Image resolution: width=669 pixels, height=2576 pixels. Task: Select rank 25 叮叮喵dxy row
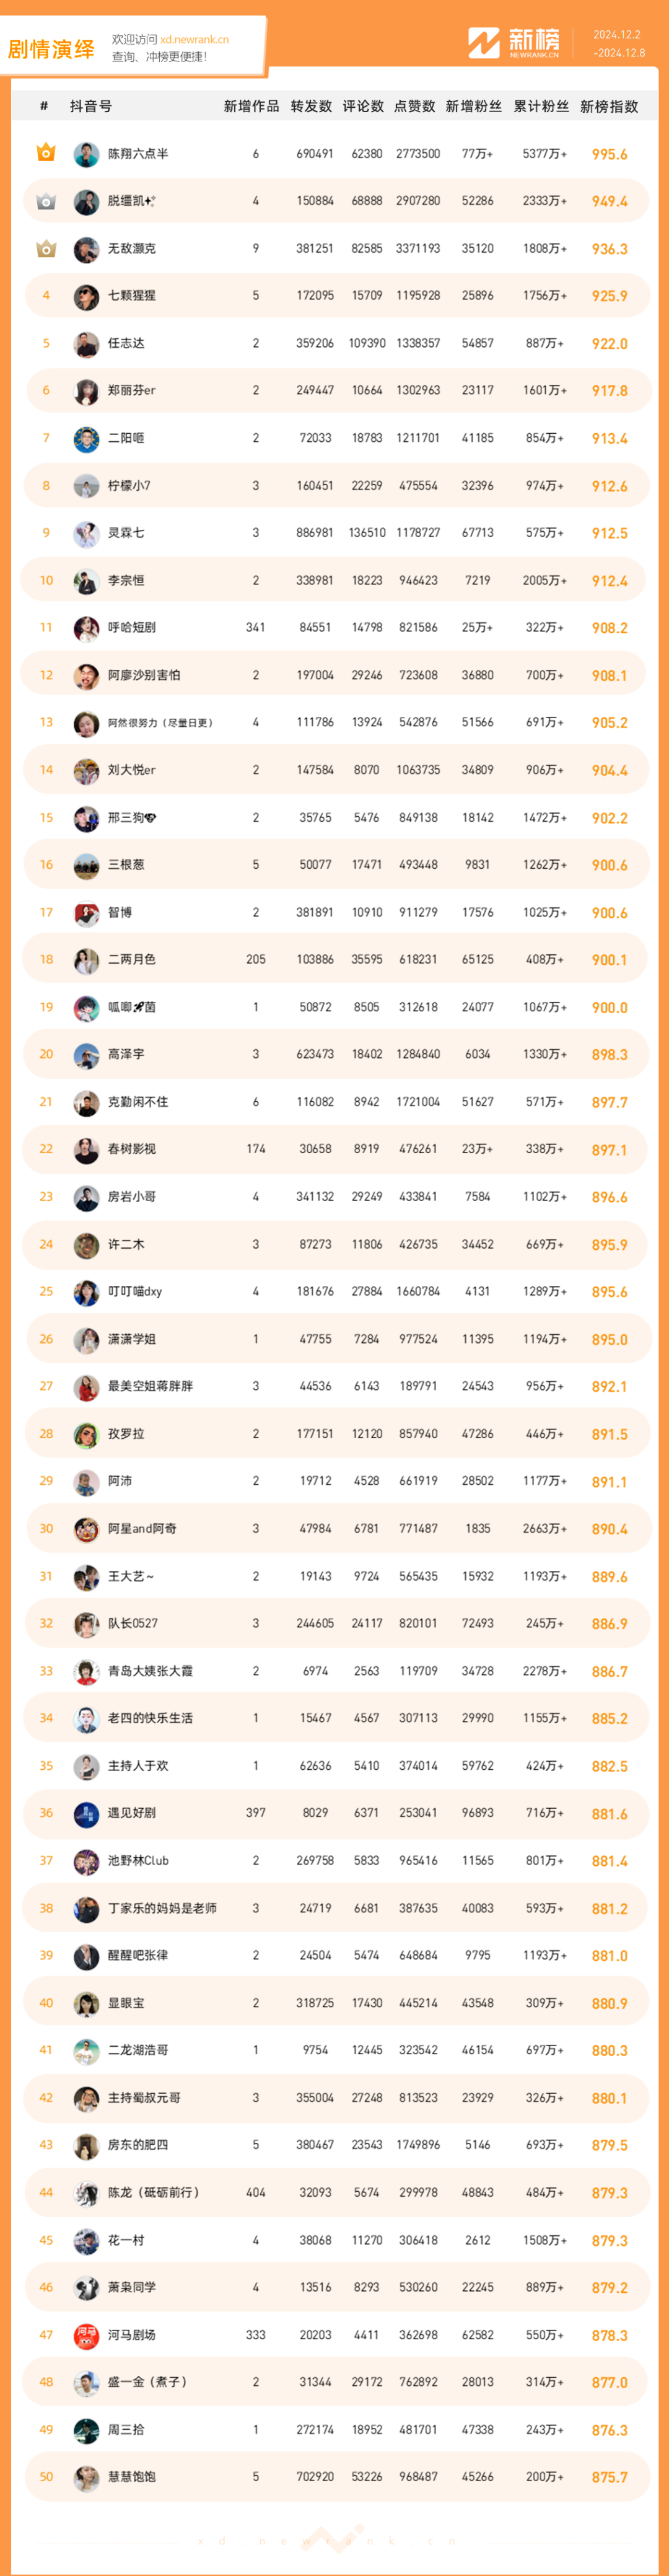(335, 1292)
